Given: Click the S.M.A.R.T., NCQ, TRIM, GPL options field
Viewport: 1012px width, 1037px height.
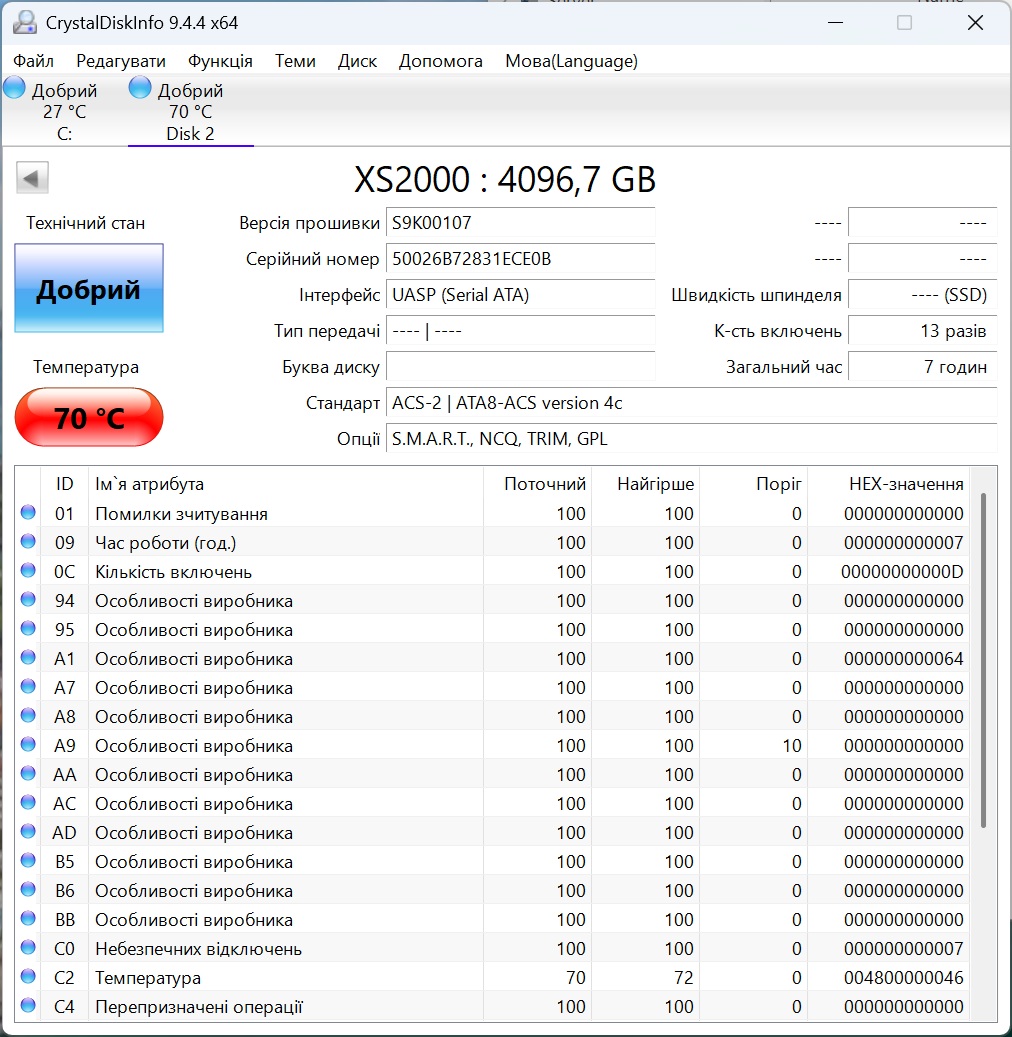Looking at the screenshot, I should pos(691,438).
